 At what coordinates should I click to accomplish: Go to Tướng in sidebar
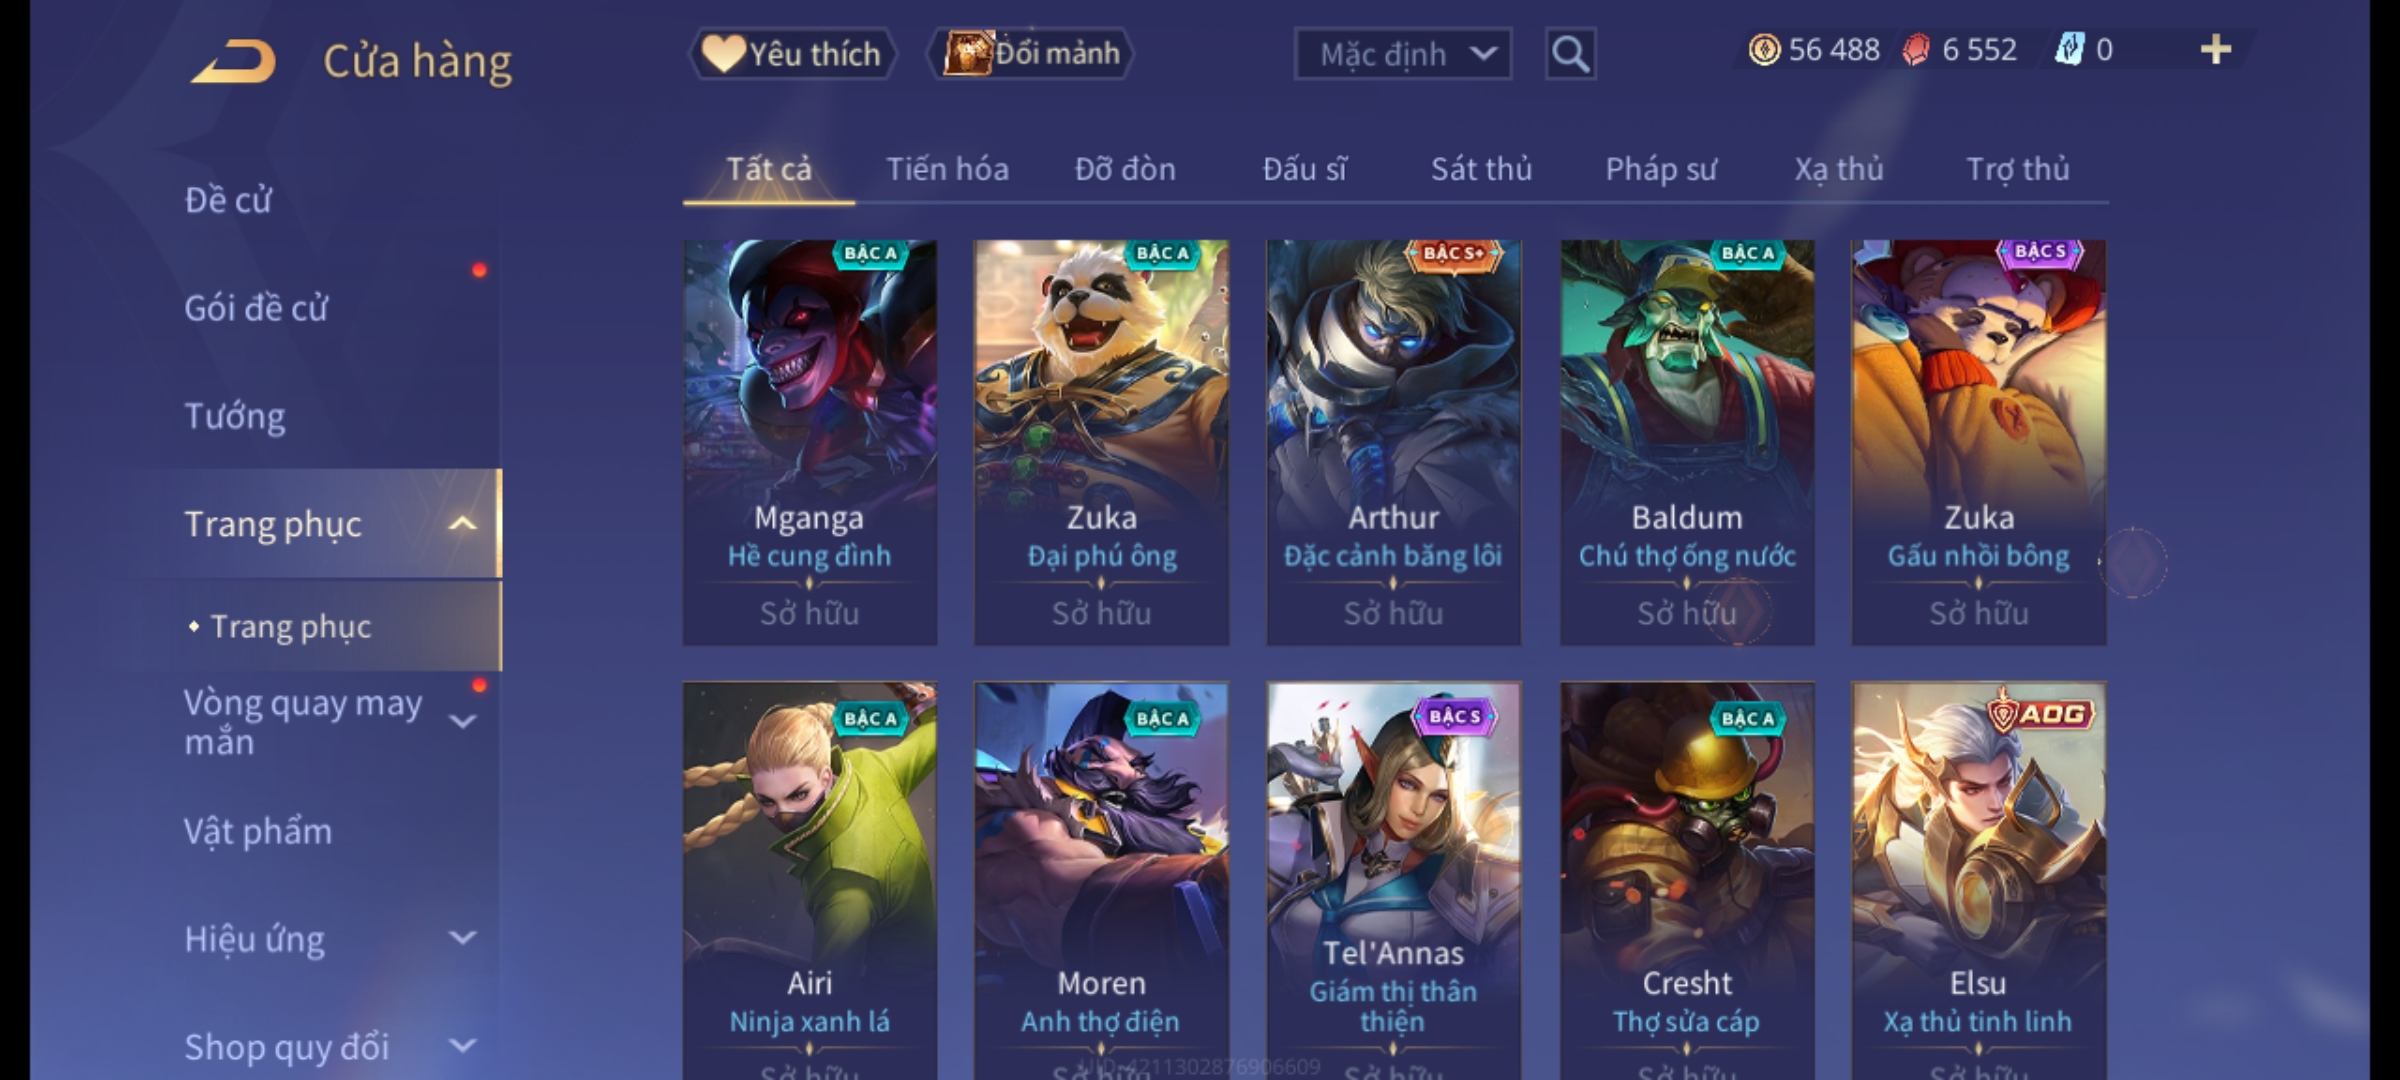[x=235, y=416]
